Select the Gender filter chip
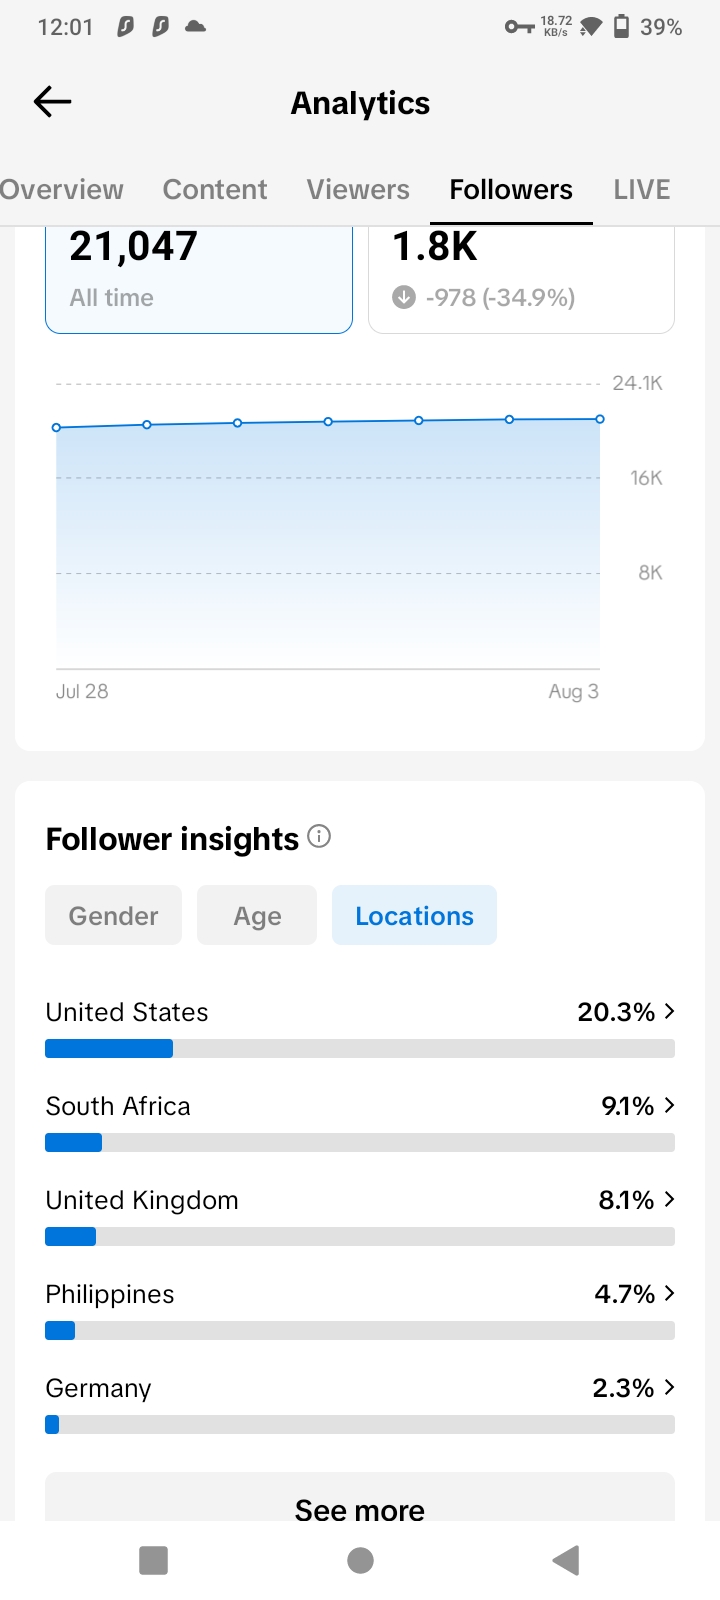 [113, 915]
